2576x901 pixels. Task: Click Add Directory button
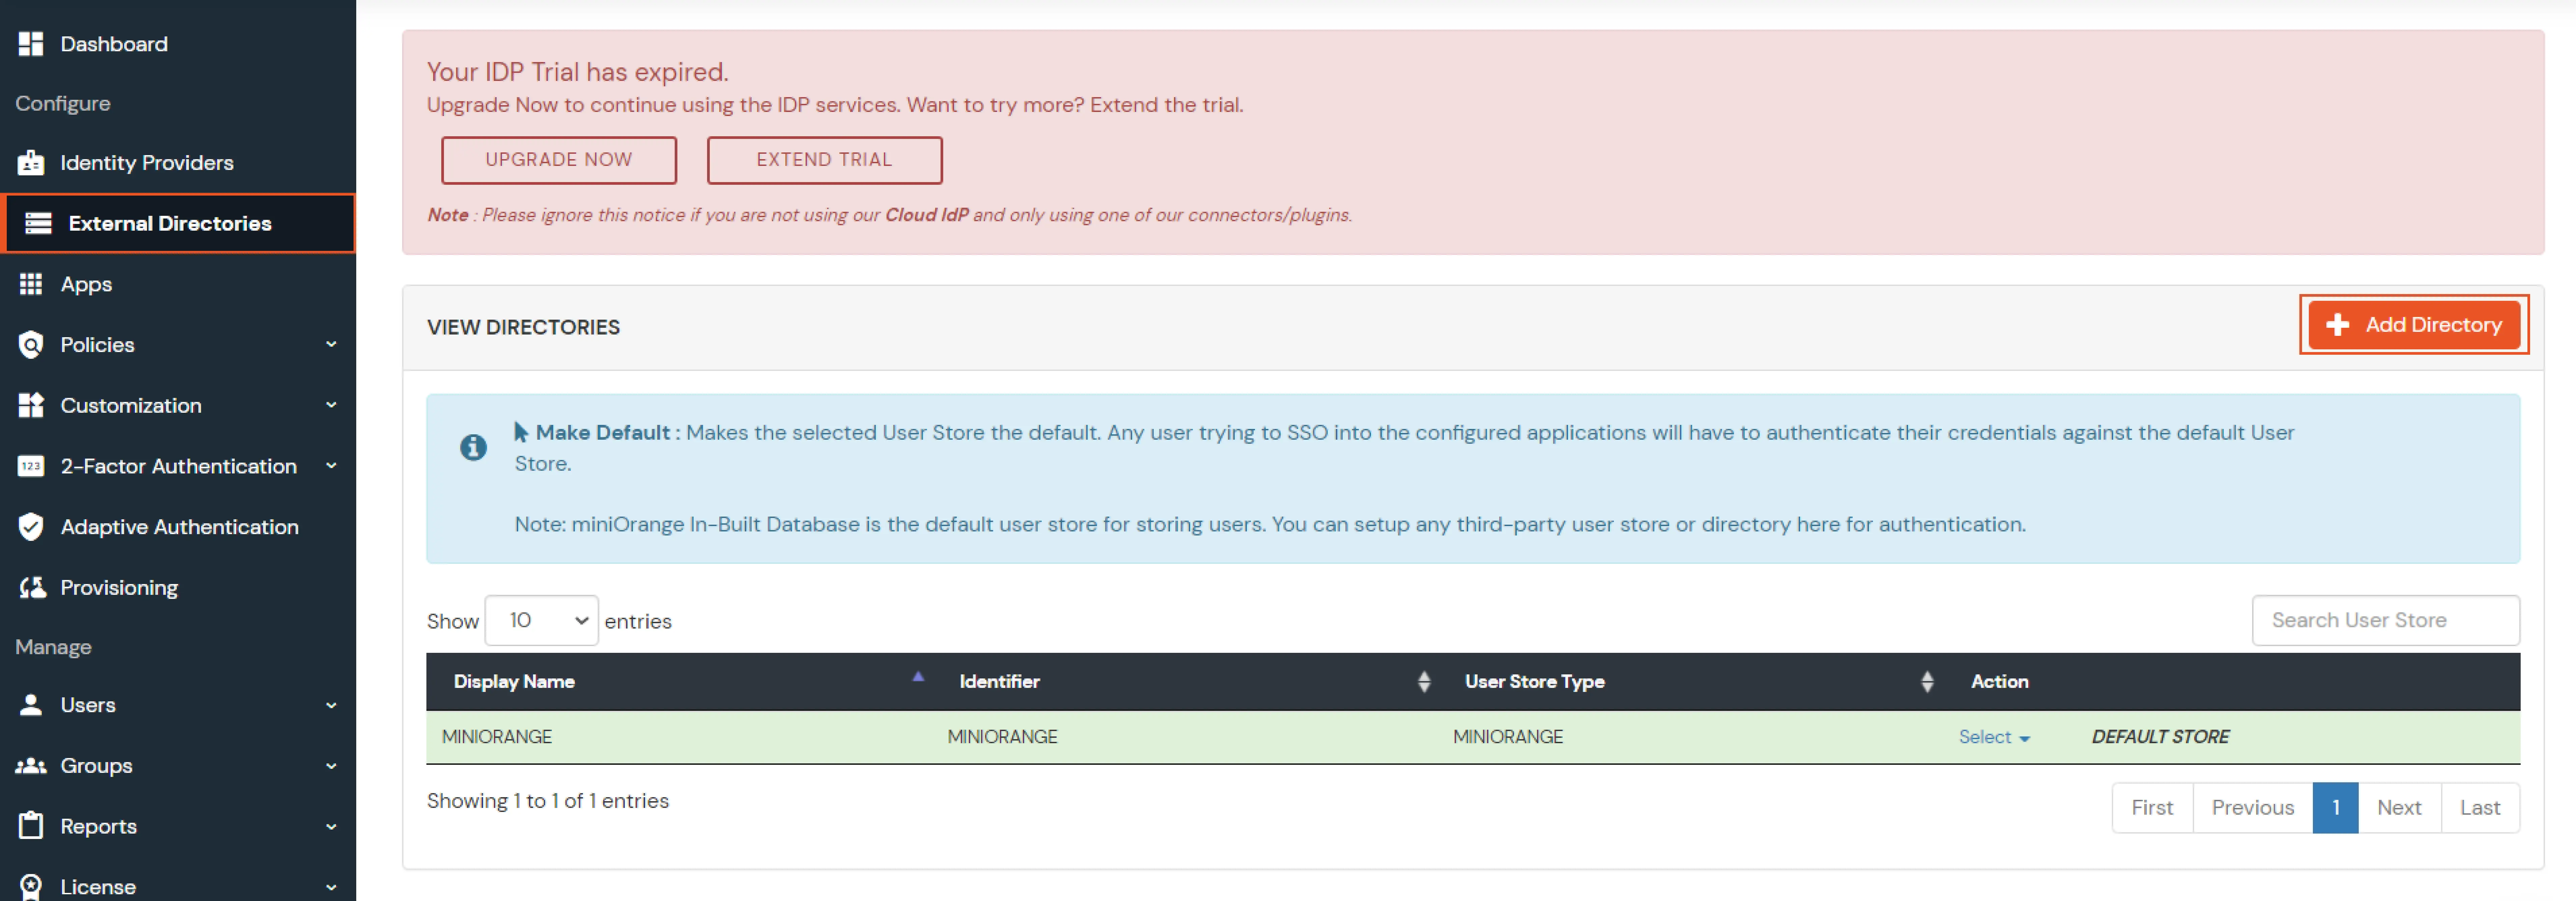point(2412,323)
